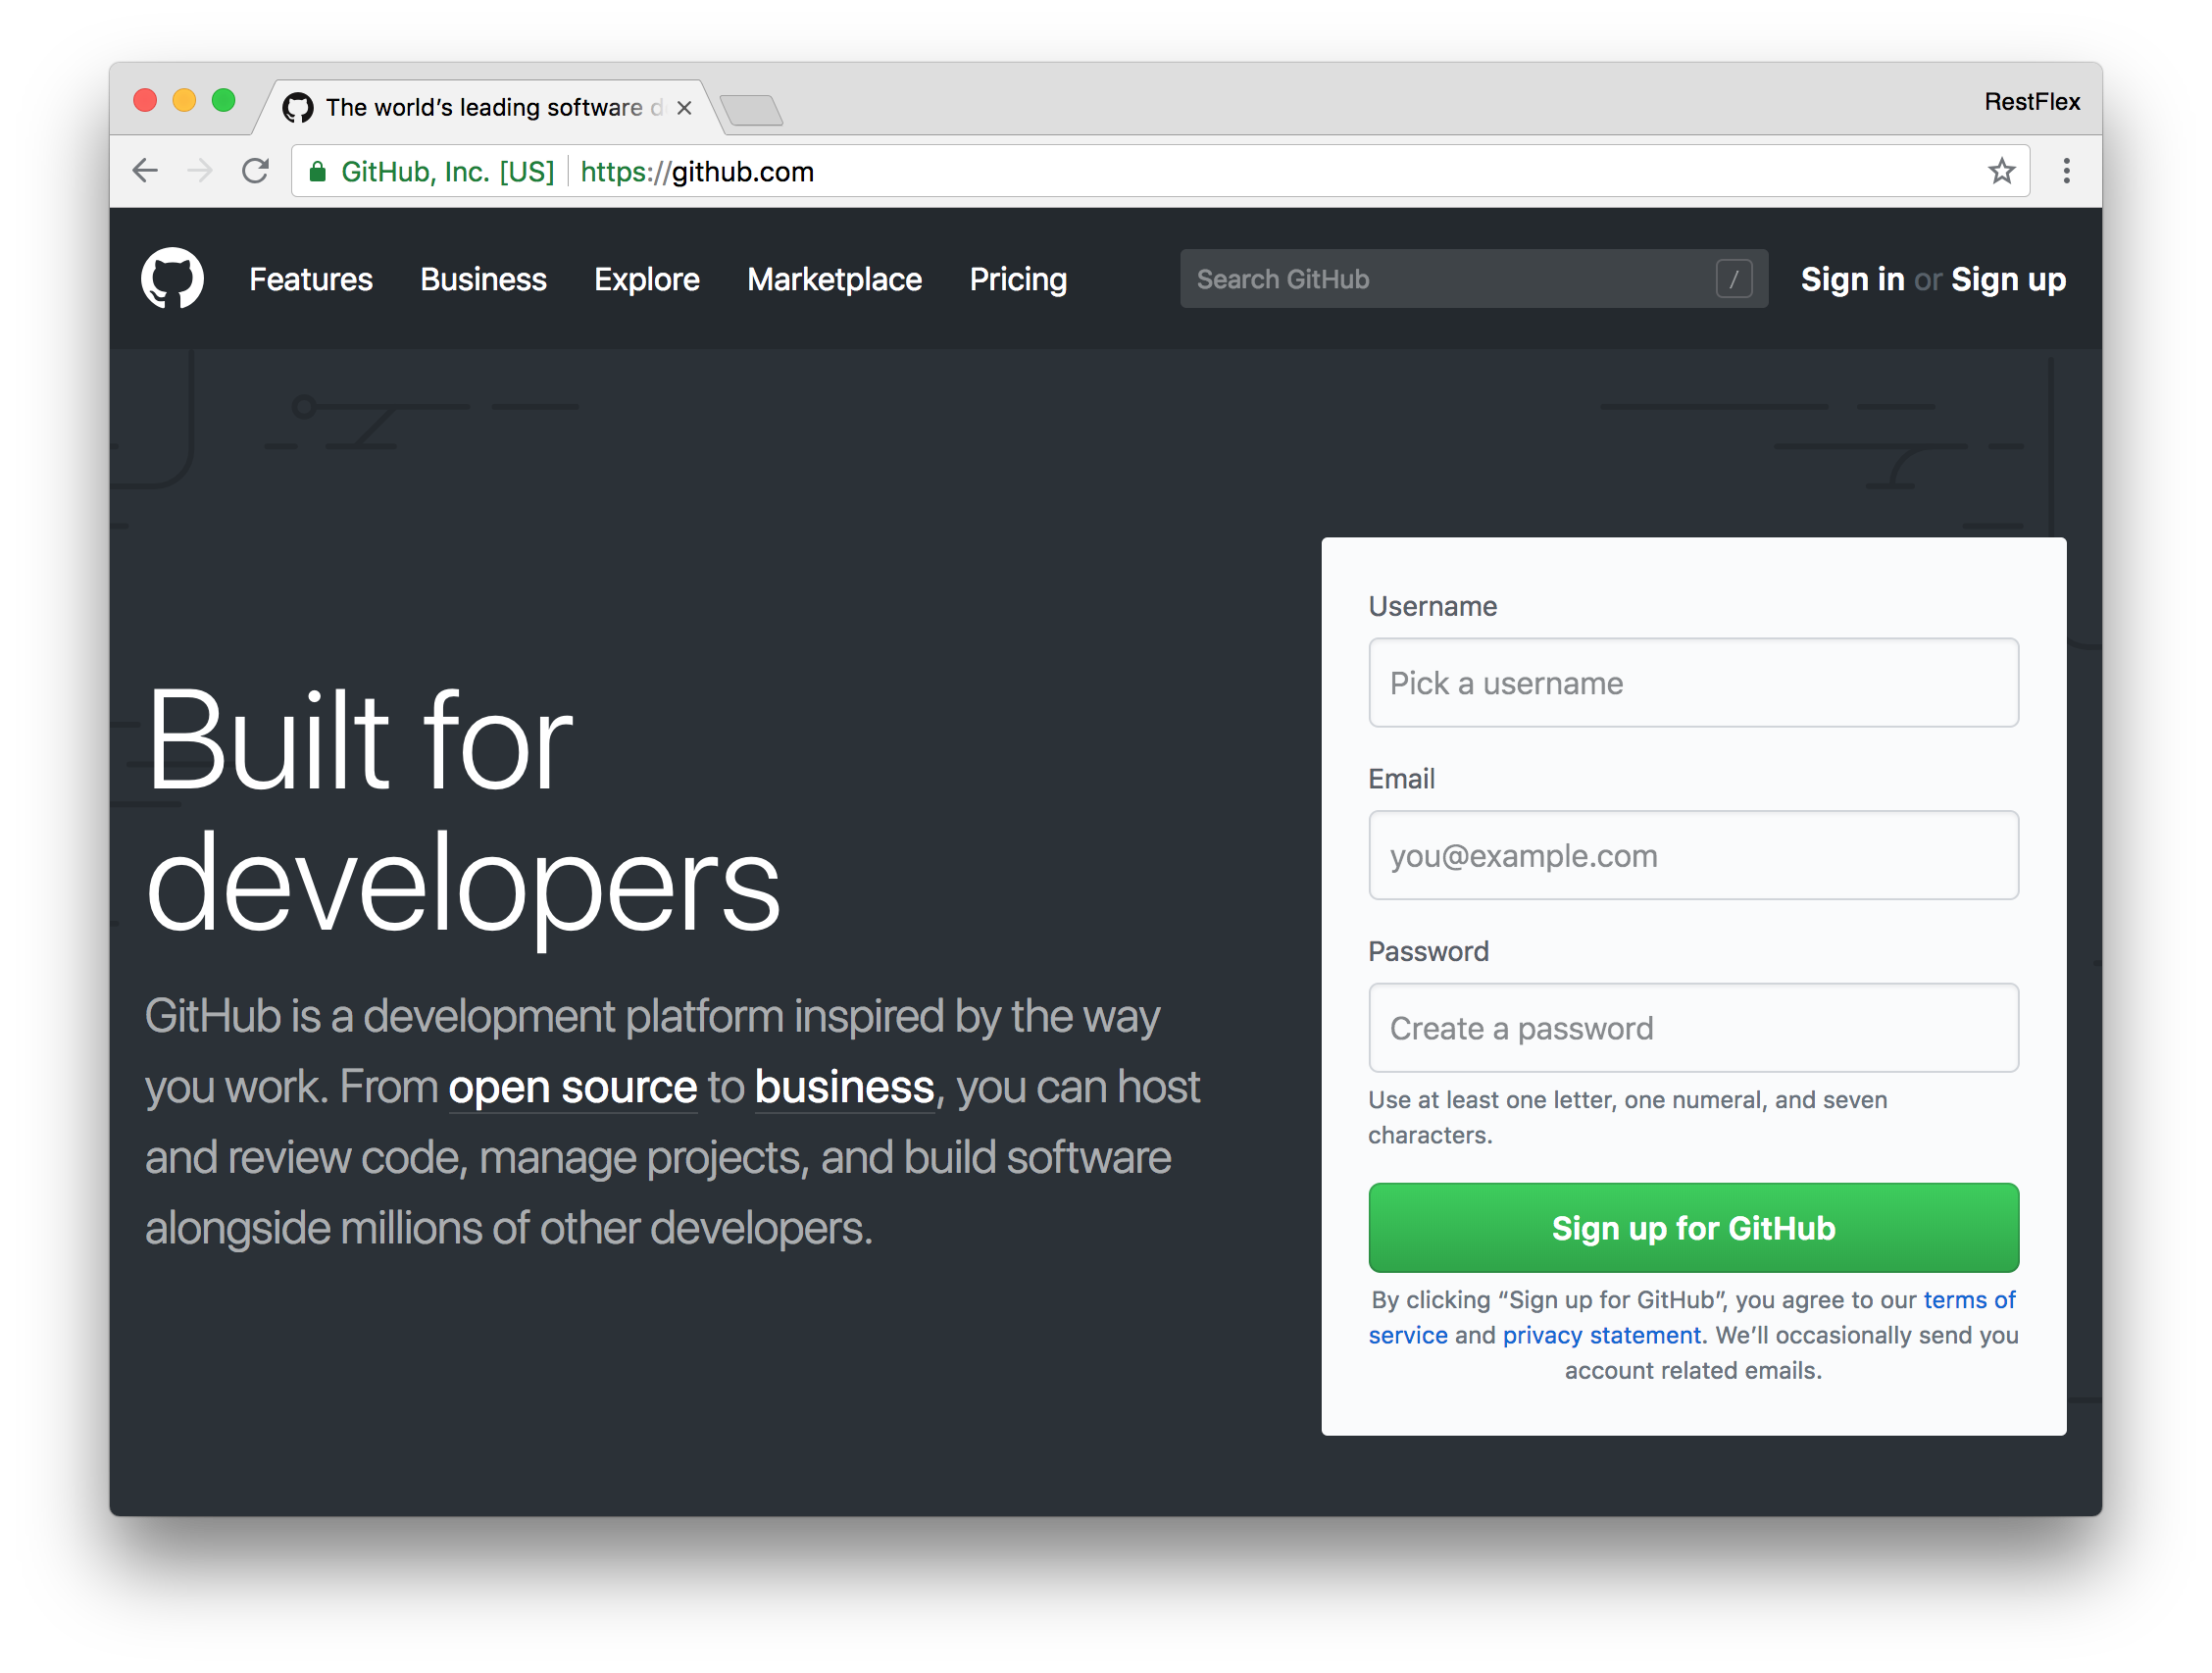The width and height of the screenshot is (2212, 1673).
Task: Click the Password input field
Action: click(x=1693, y=1028)
